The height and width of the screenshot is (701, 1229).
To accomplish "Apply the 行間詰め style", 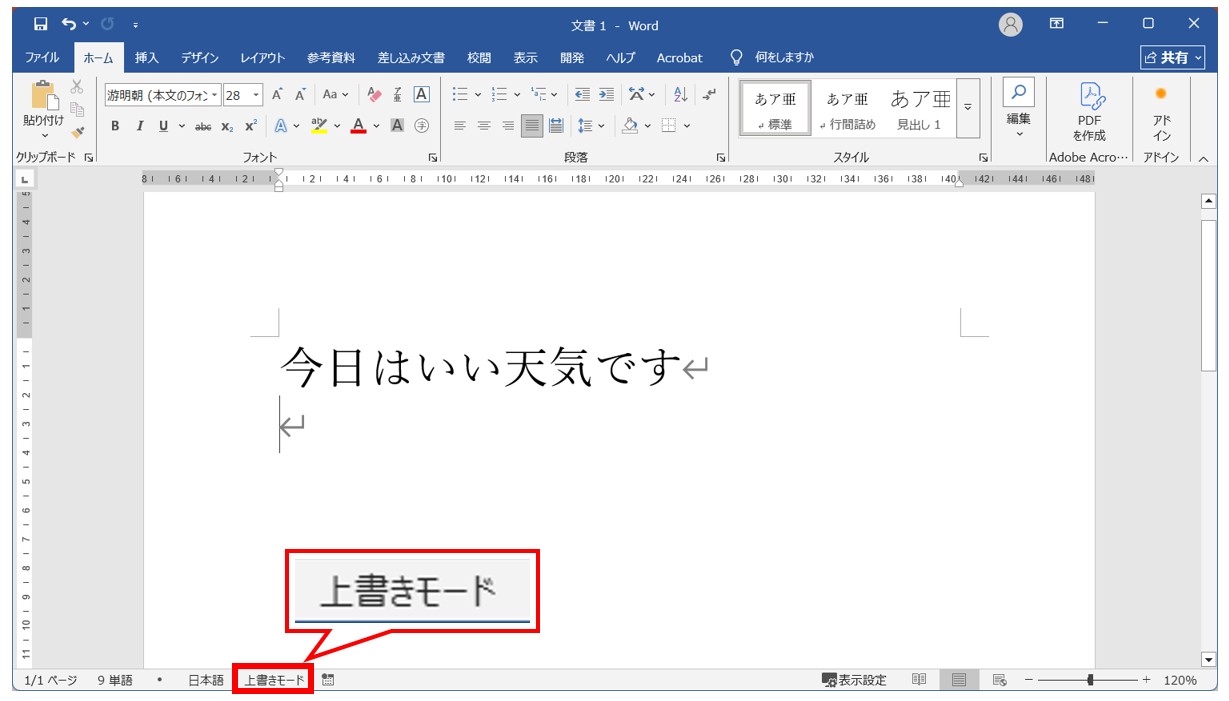I will [x=847, y=108].
